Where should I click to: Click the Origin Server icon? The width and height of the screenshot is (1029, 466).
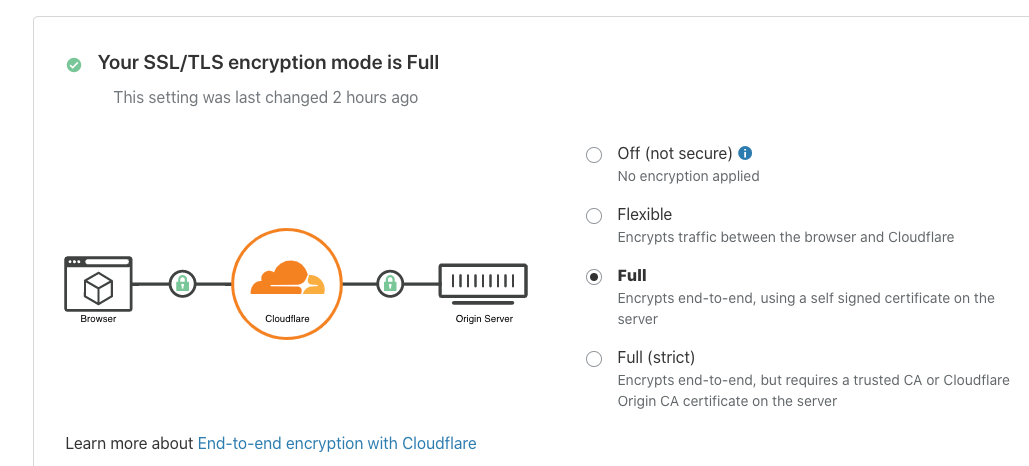[x=483, y=283]
